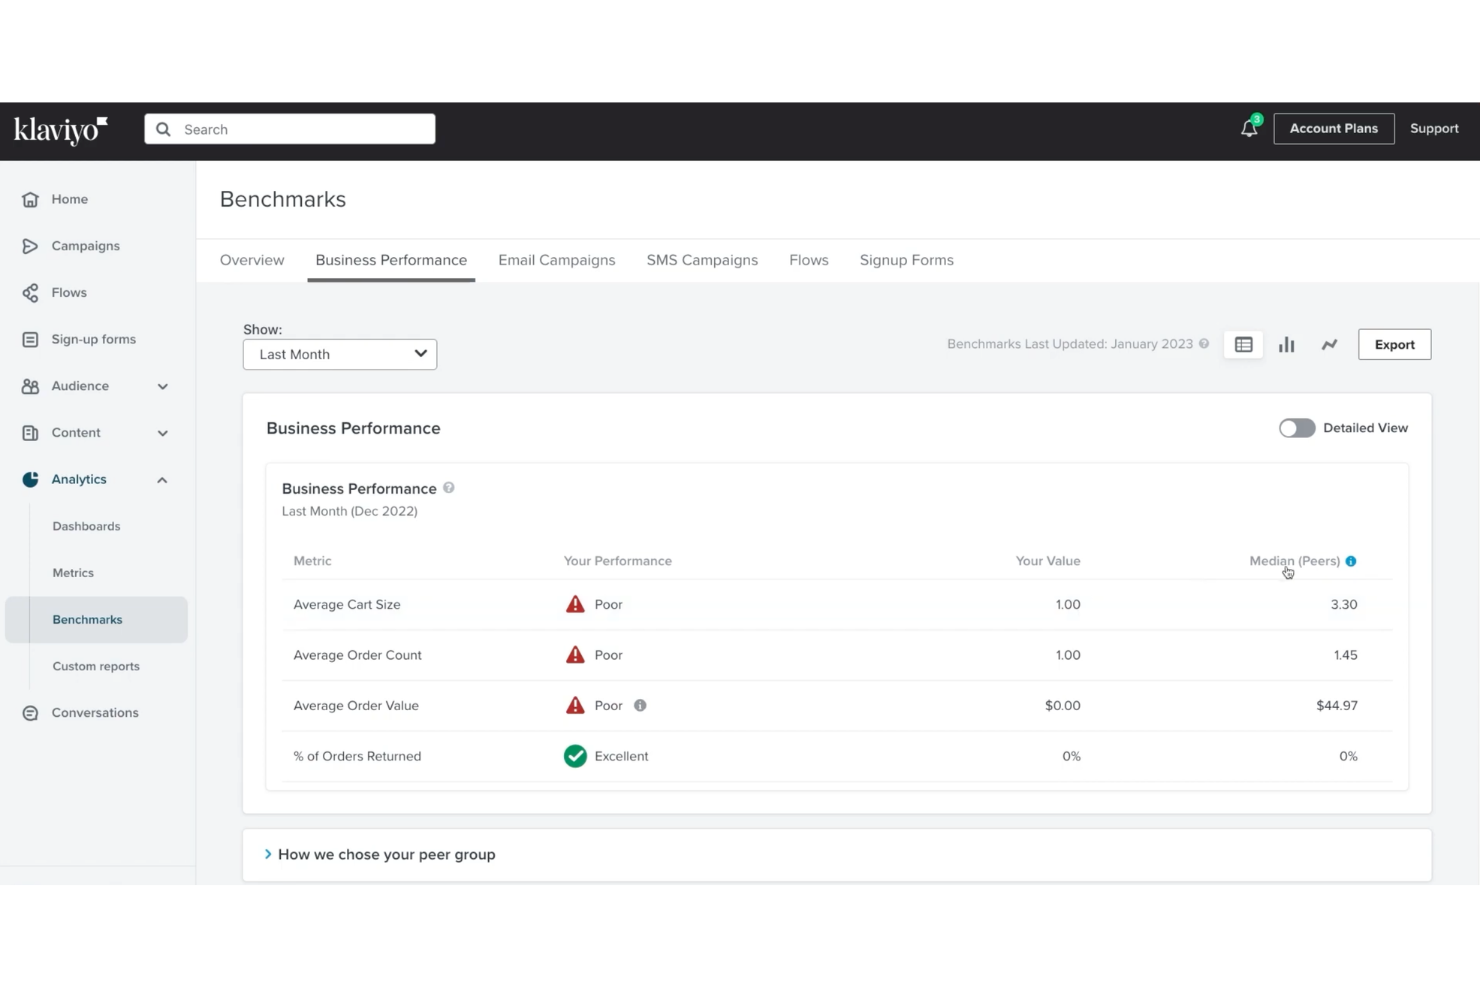Viewport: 1480px width, 987px height.
Task: Click the info icon beside Average Order Value
Action: click(x=640, y=705)
